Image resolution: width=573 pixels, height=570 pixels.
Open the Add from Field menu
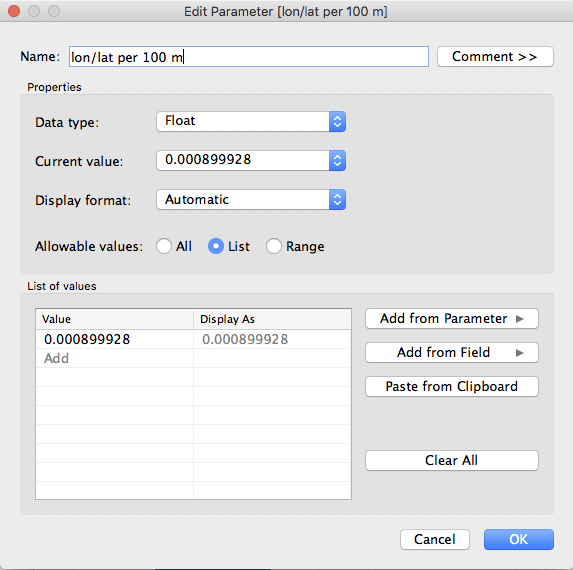coord(452,353)
